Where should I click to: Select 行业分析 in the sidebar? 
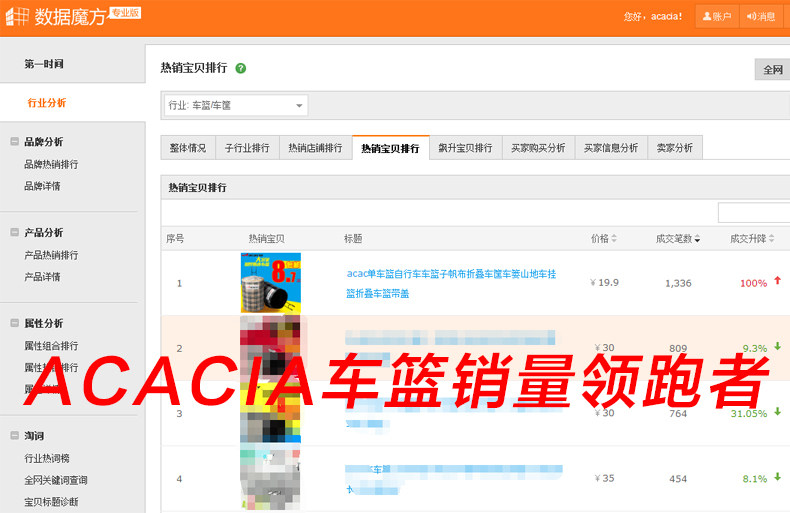pos(47,103)
